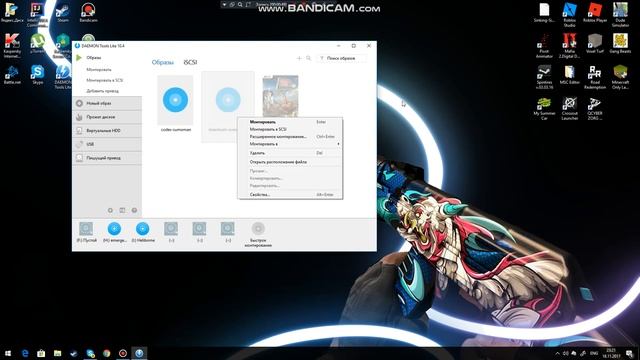Open Roblox Player desktop shortcut
This screenshot has width=640, height=360.
point(595,13)
